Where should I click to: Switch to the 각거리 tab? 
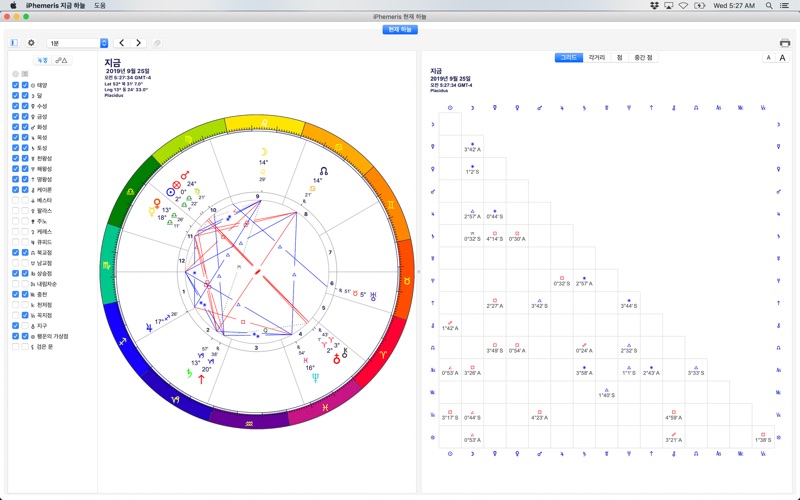pos(597,58)
